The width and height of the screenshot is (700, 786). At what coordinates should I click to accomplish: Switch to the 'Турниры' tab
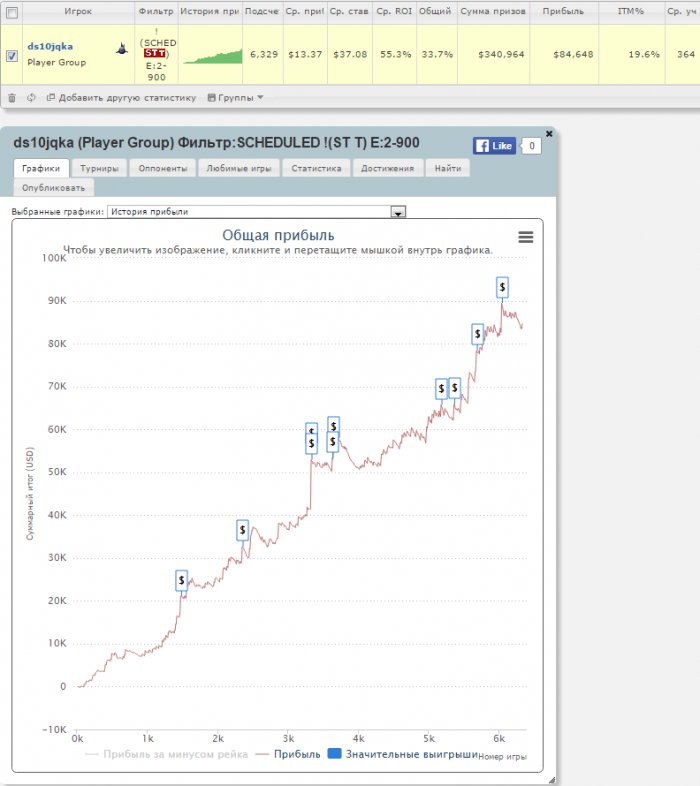(x=100, y=168)
